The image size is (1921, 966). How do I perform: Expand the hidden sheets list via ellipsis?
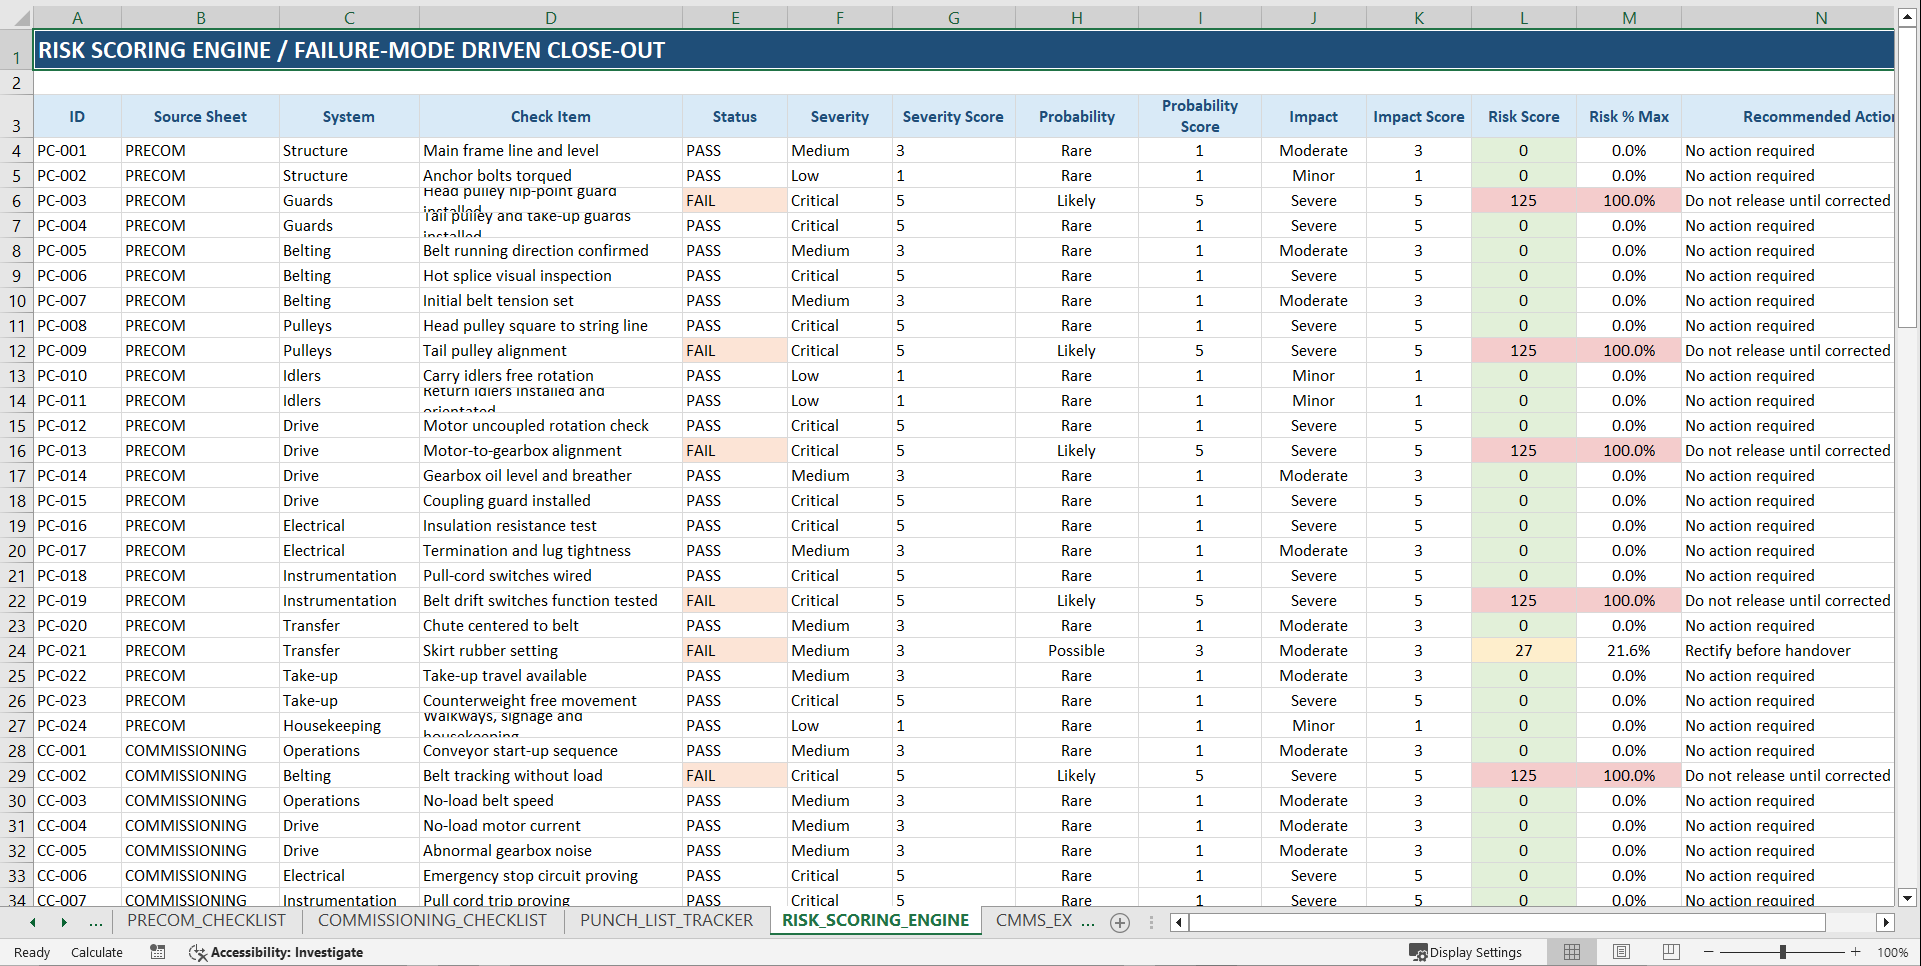(x=96, y=922)
